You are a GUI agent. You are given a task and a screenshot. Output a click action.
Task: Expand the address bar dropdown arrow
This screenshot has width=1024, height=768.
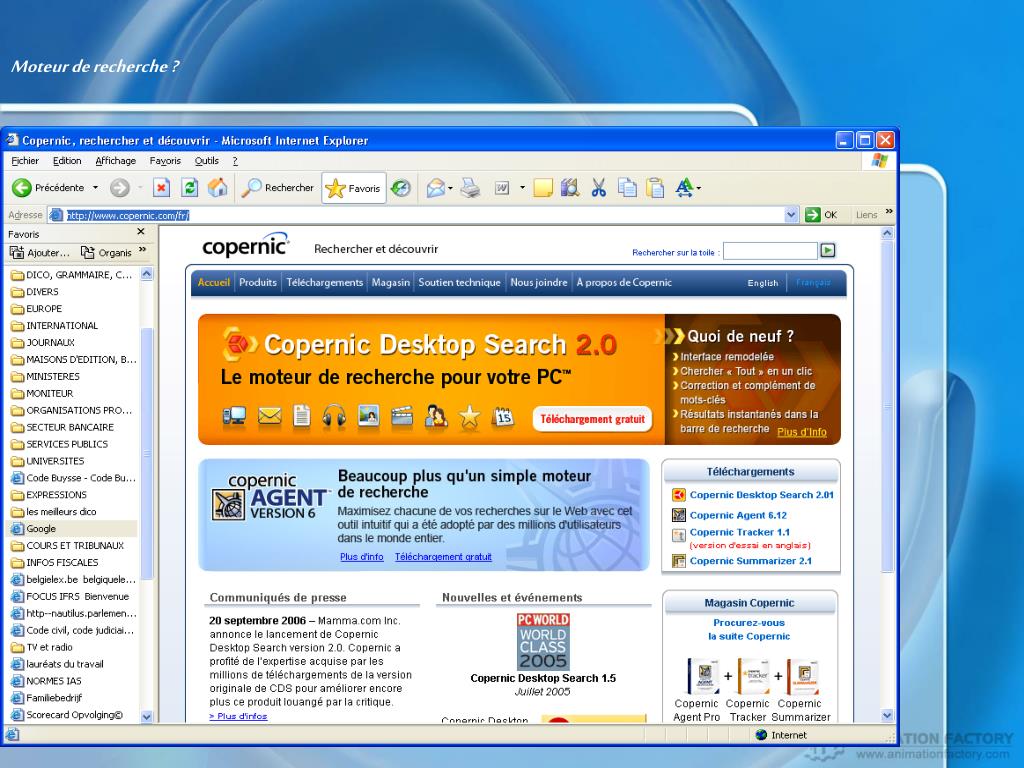791,215
